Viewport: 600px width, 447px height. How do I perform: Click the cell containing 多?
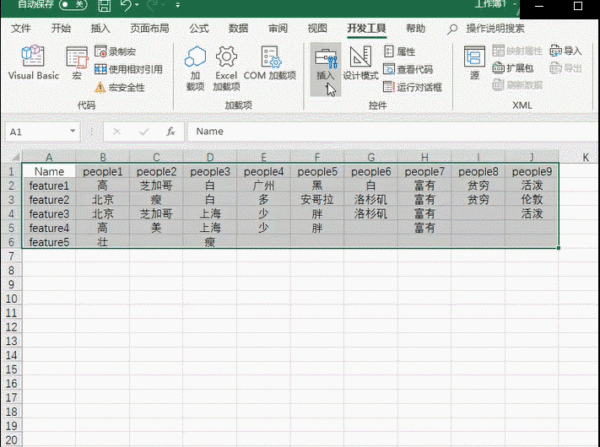tap(264, 199)
